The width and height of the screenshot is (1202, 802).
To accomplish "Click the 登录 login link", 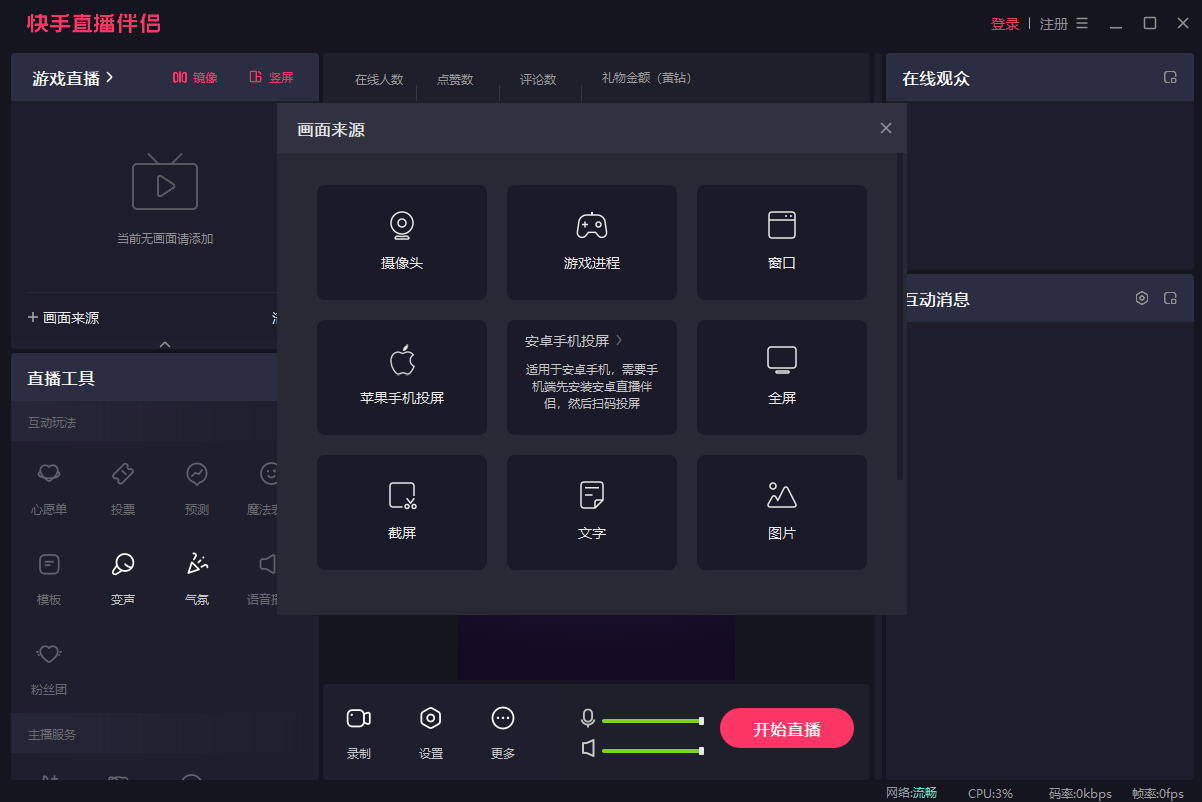I will pyautogui.click(x=1004, y=23).
